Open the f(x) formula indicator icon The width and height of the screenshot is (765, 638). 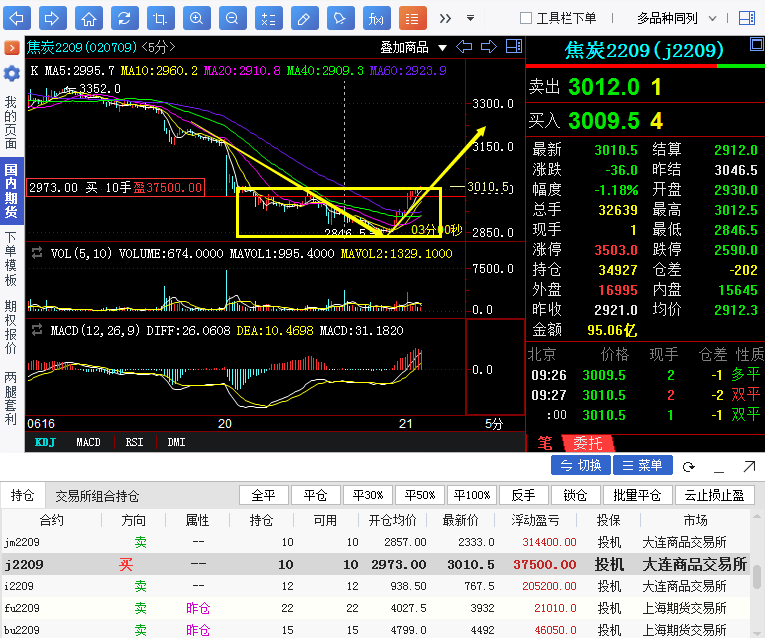click(x=376, y=18)
